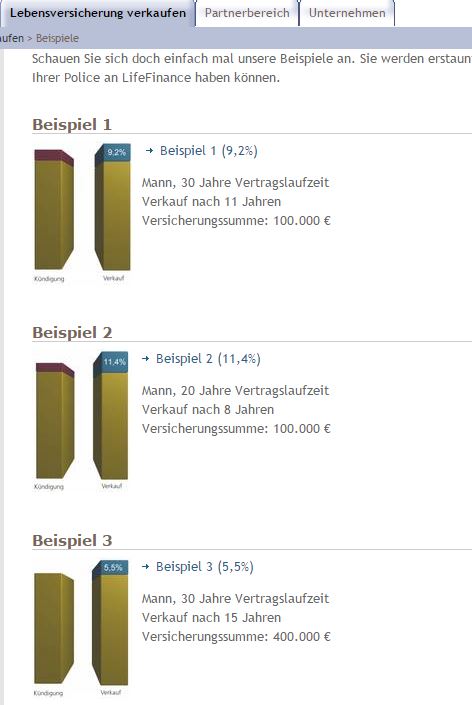The height and width of the screenshot is (705, 472).
Task: Switch to the Partnerbereich tab
Action: point(247,13)
